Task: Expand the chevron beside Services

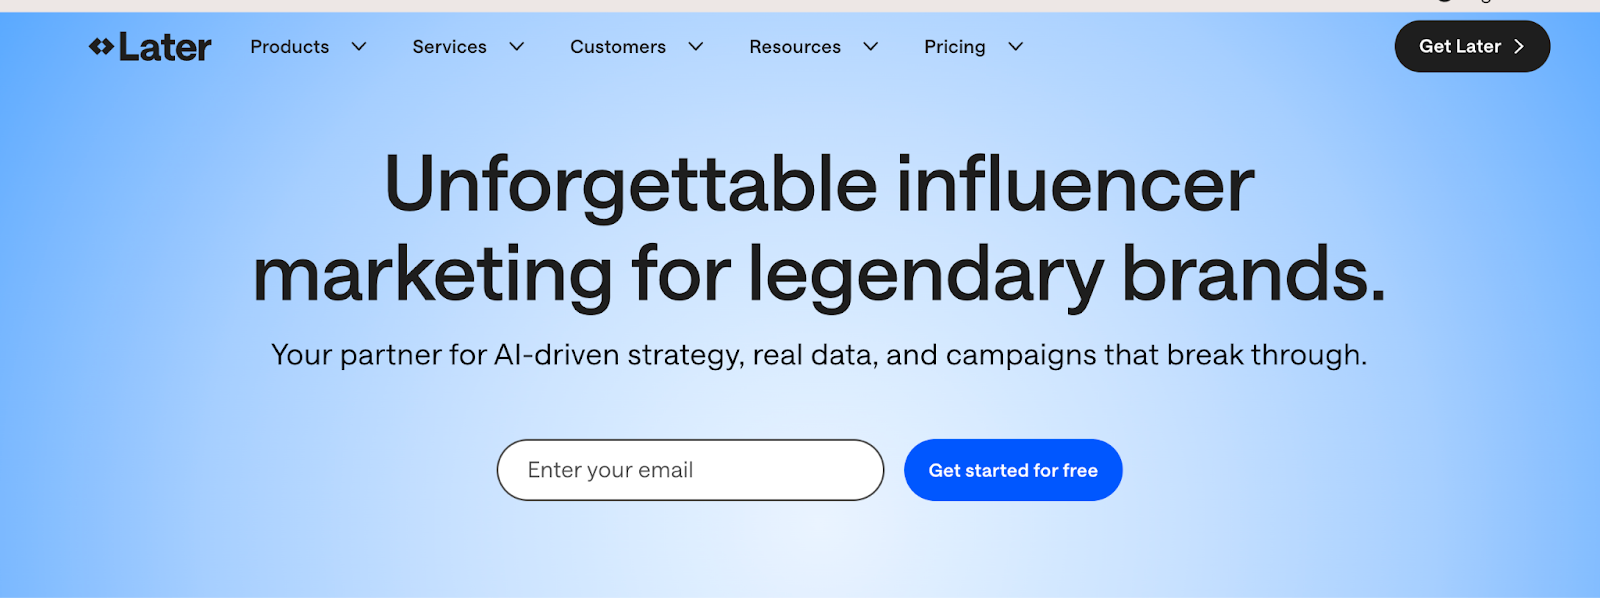Action: click(x=517, y=47)
